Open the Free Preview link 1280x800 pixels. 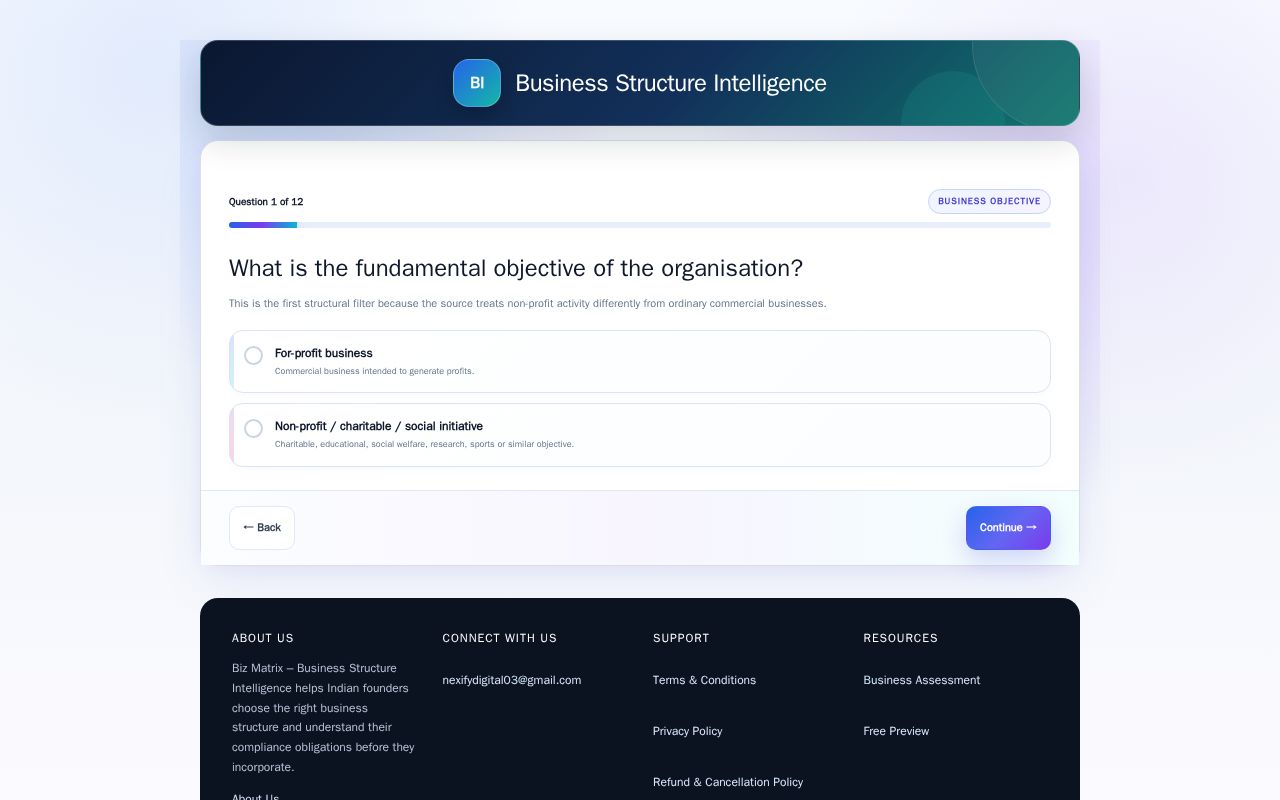[x=896, y=731]
